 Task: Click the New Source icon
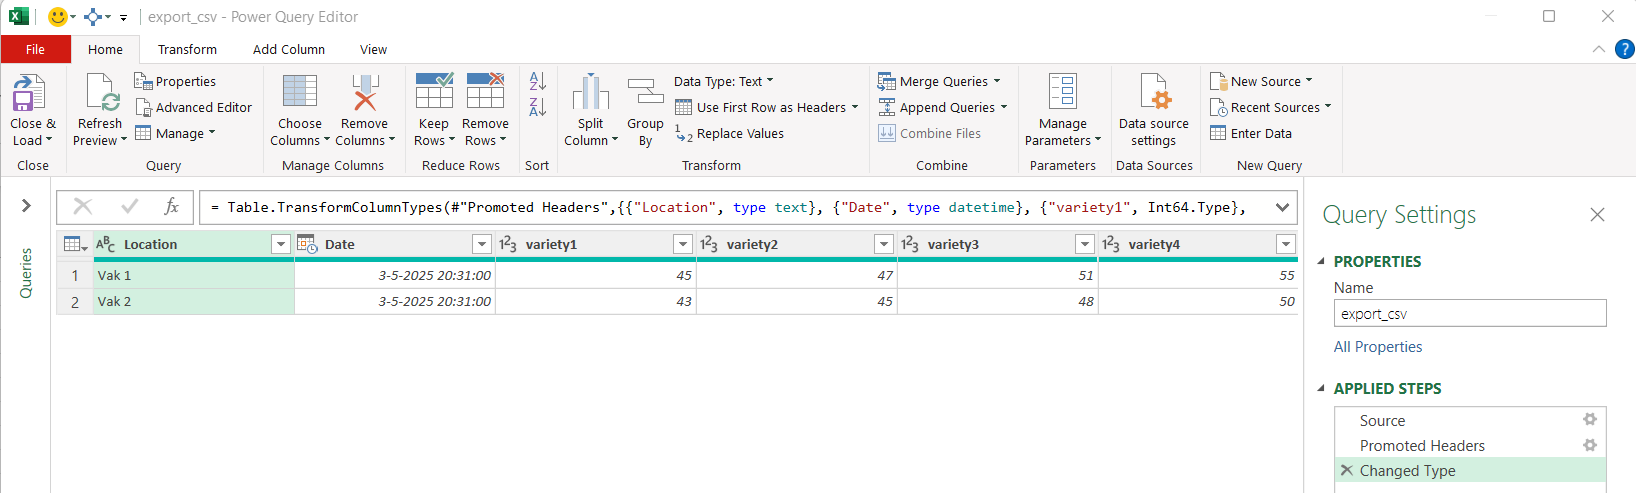[1218, 81]
